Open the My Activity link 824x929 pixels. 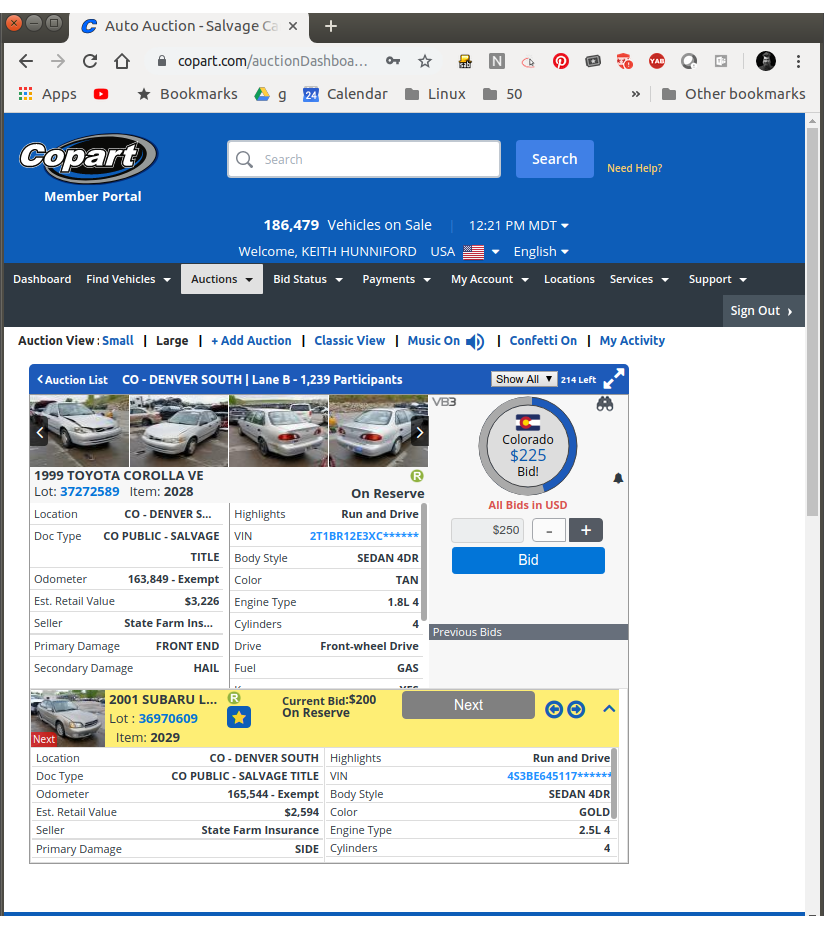[x=632, y=341]
